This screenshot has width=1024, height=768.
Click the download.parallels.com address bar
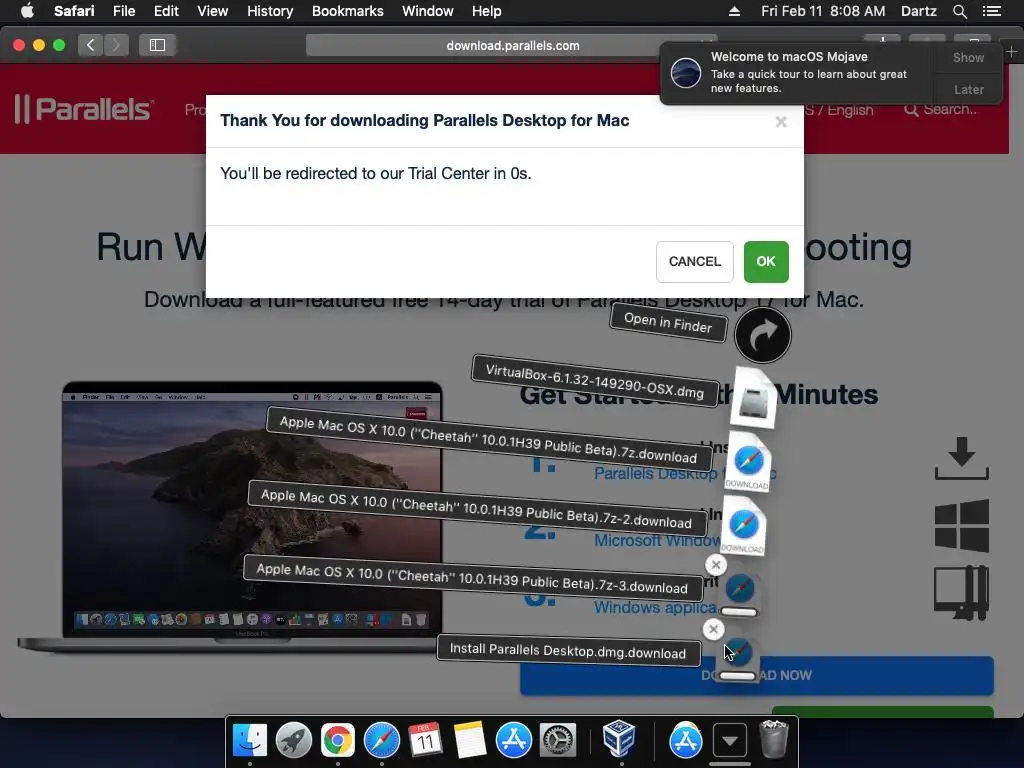(512, 46)
